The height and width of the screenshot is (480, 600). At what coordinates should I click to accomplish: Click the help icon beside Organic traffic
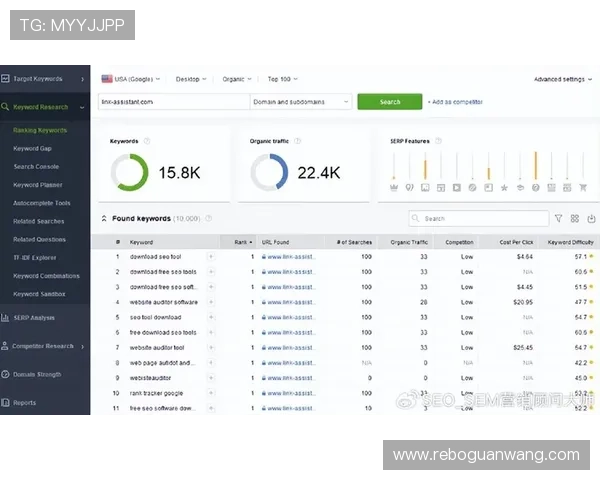[x=297, y=141]
